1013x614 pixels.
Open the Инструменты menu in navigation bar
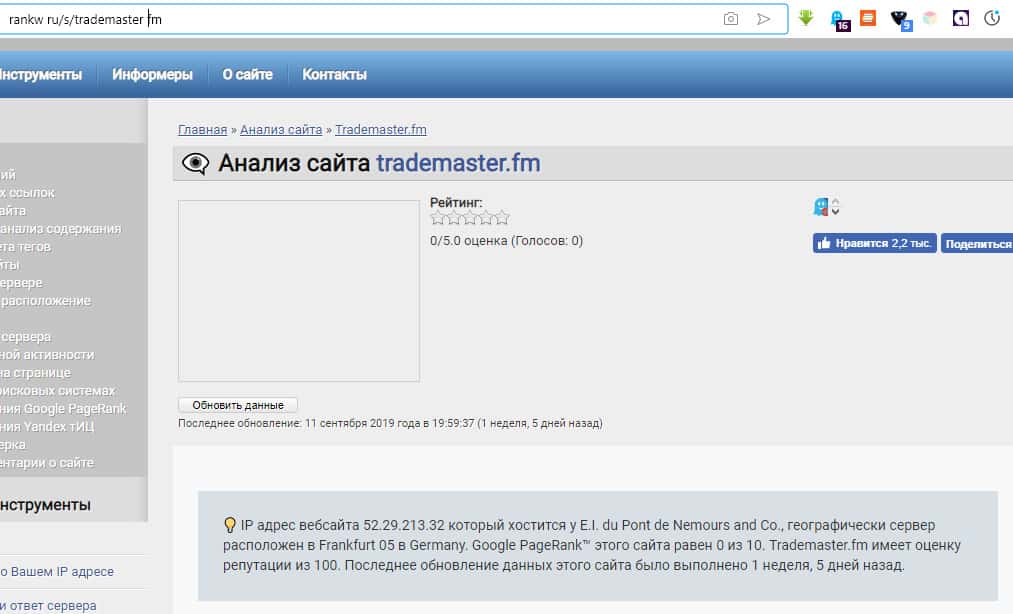40,74
